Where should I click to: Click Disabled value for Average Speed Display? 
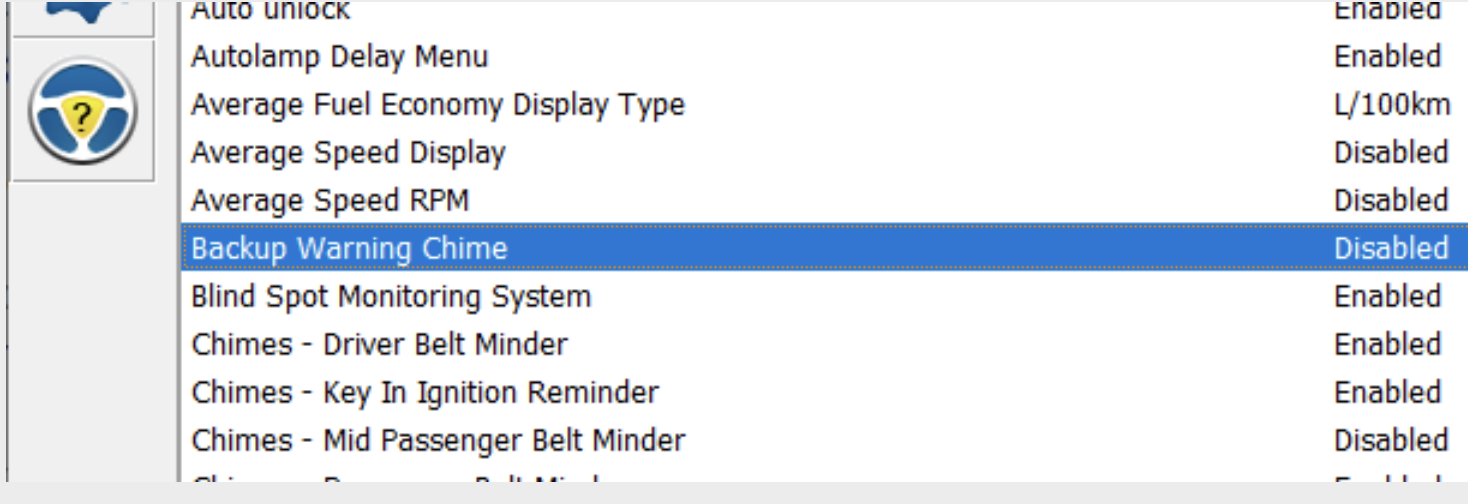tap(1391, 153)
